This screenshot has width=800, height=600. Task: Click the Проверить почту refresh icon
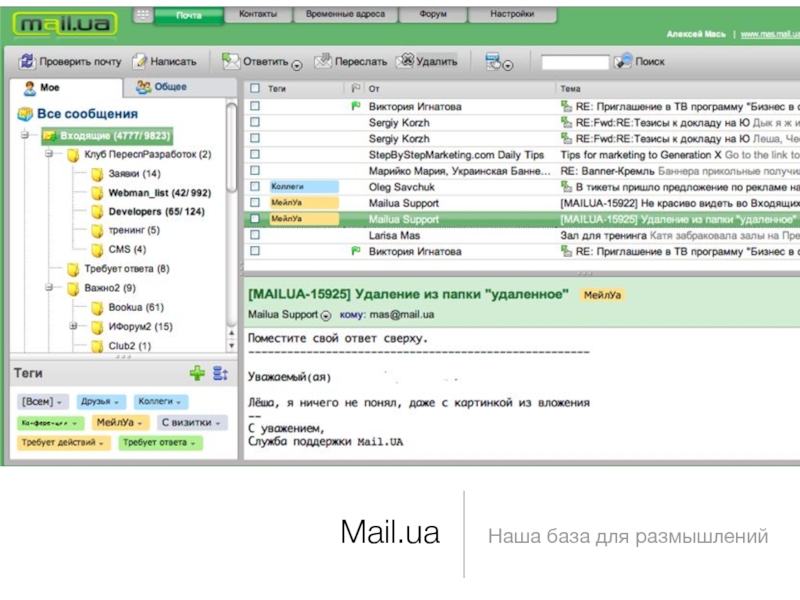click(26, 61)
